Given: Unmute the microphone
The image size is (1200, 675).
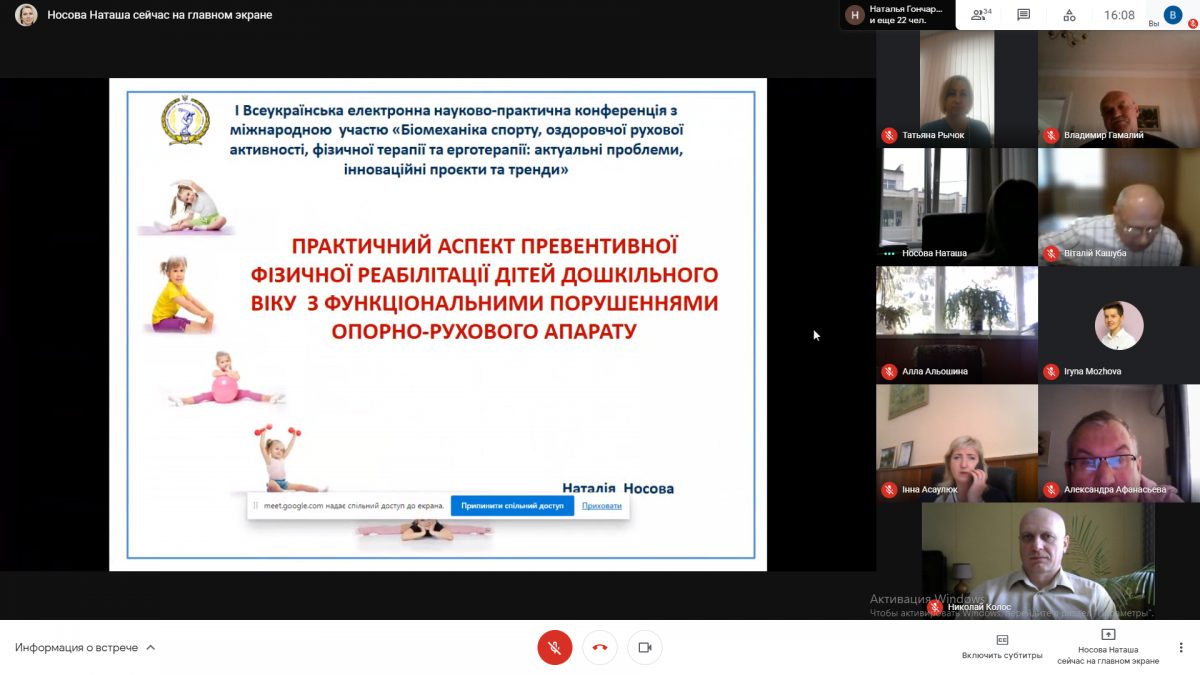Looking at the screenshot, I should (x=555, y=648).
